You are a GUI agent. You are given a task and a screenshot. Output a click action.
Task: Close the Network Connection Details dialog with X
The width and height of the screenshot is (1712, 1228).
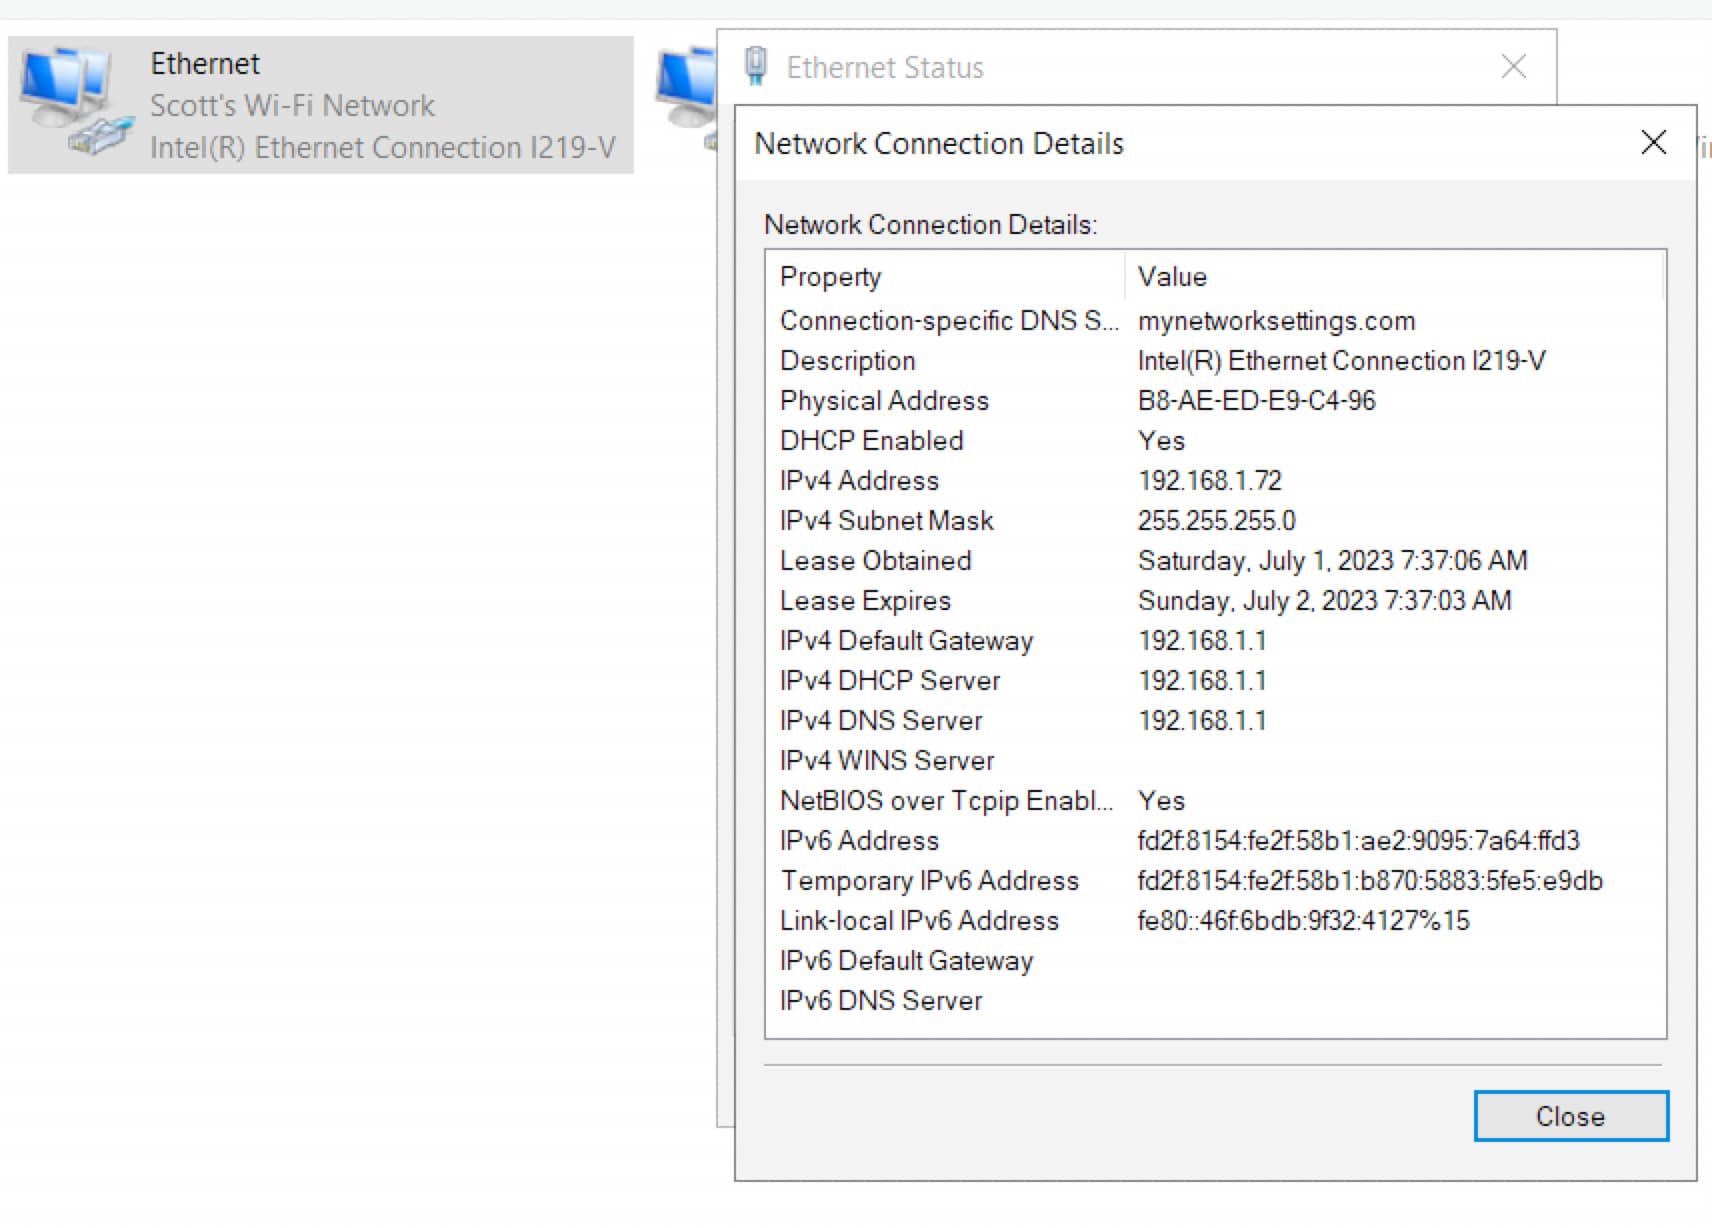[x=1653, y=142]
